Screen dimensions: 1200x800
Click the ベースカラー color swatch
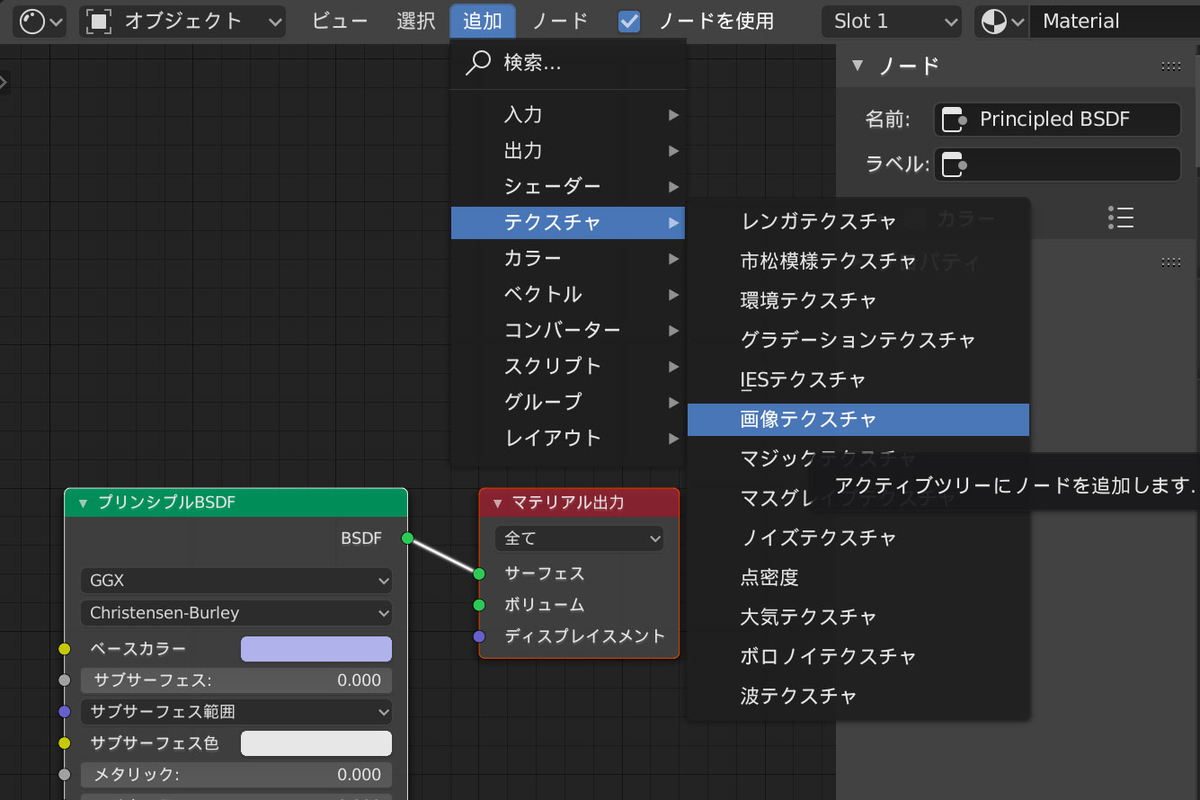click(x=315, y=648)
